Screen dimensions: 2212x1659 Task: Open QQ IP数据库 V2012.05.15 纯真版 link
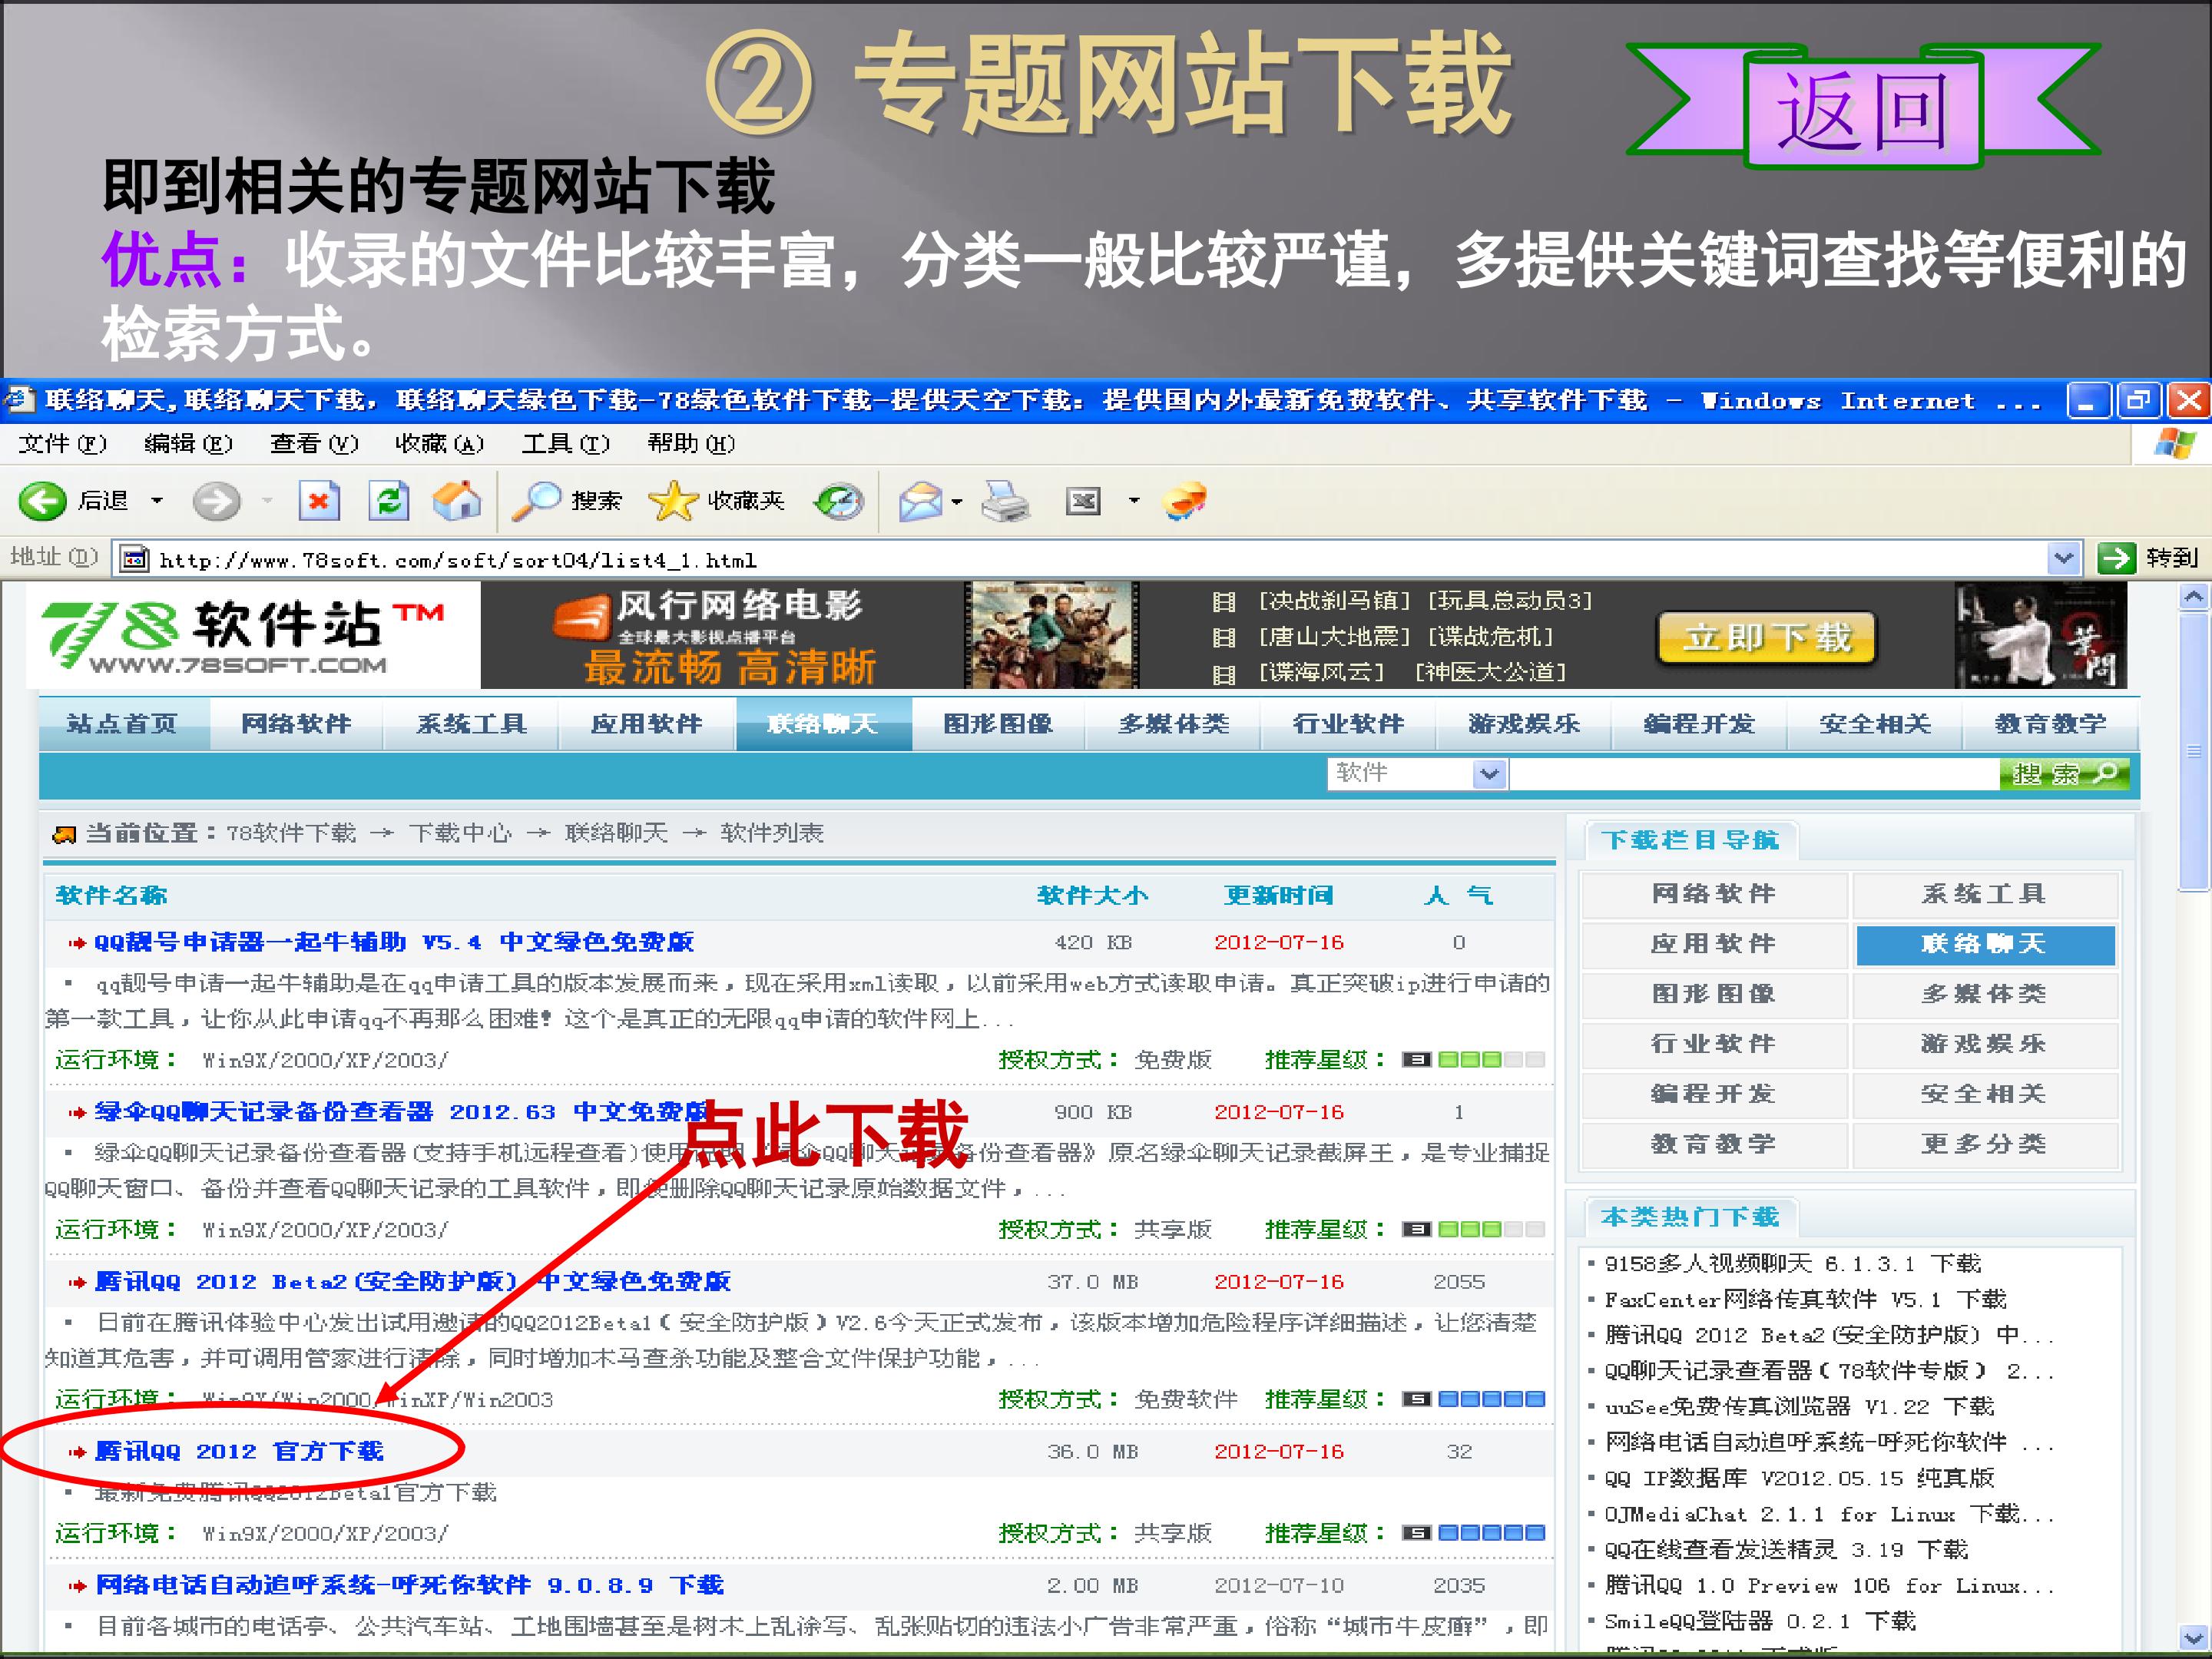1799,1478
